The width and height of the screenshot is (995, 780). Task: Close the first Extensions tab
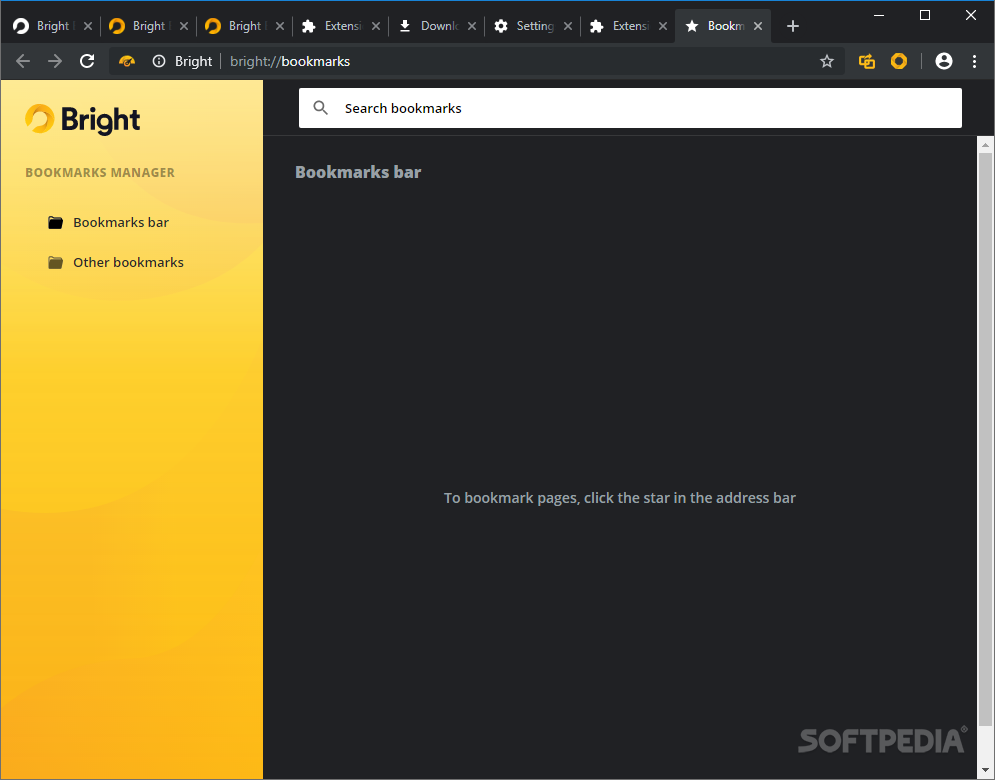(x=376, y=26)
